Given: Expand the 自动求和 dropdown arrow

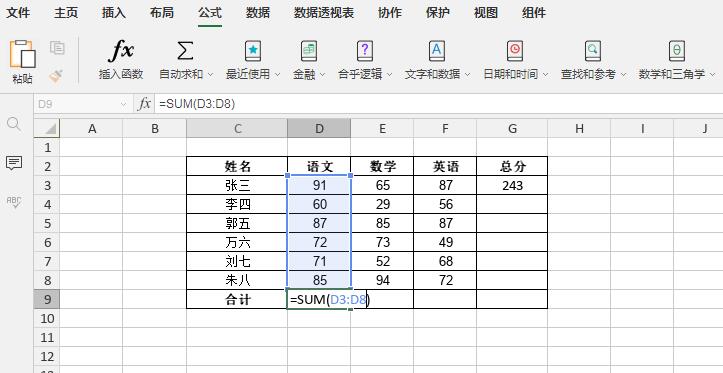Looking at the screenshot, I should point(210,74).
